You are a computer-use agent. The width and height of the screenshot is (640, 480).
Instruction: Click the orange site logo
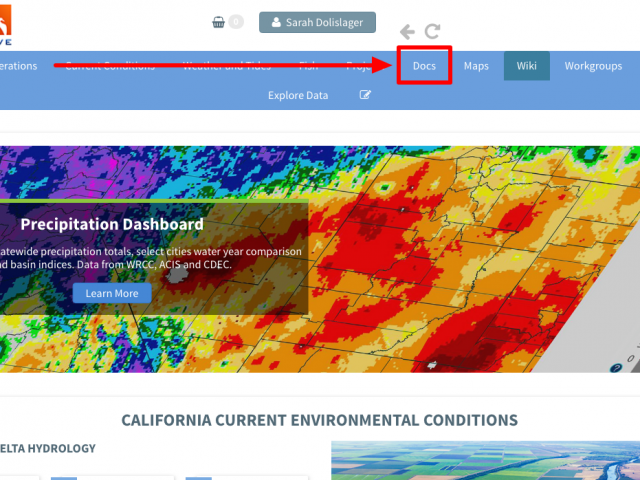coord(8,25)
